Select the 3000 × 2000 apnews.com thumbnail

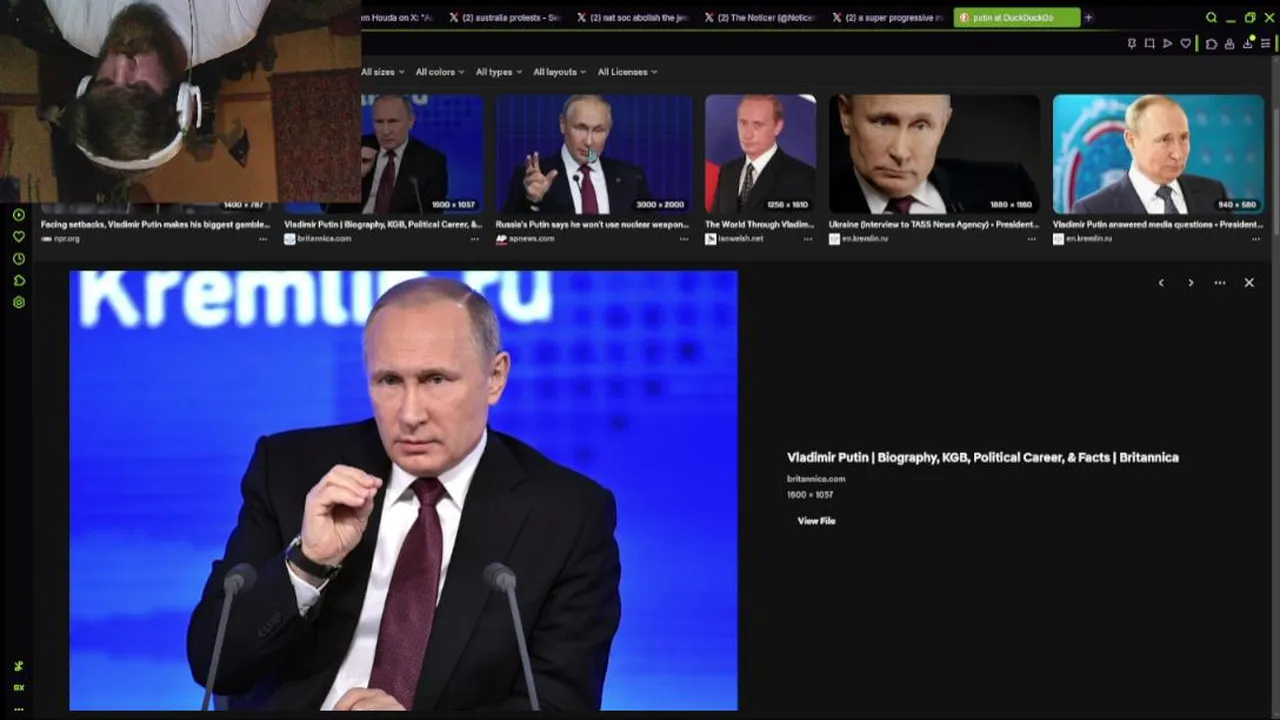pos(594,154)
